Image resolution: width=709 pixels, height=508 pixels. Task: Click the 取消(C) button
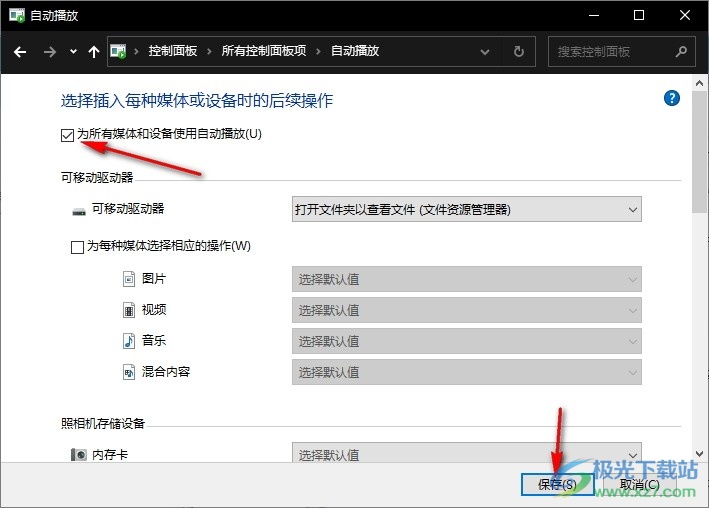point(639,484)
